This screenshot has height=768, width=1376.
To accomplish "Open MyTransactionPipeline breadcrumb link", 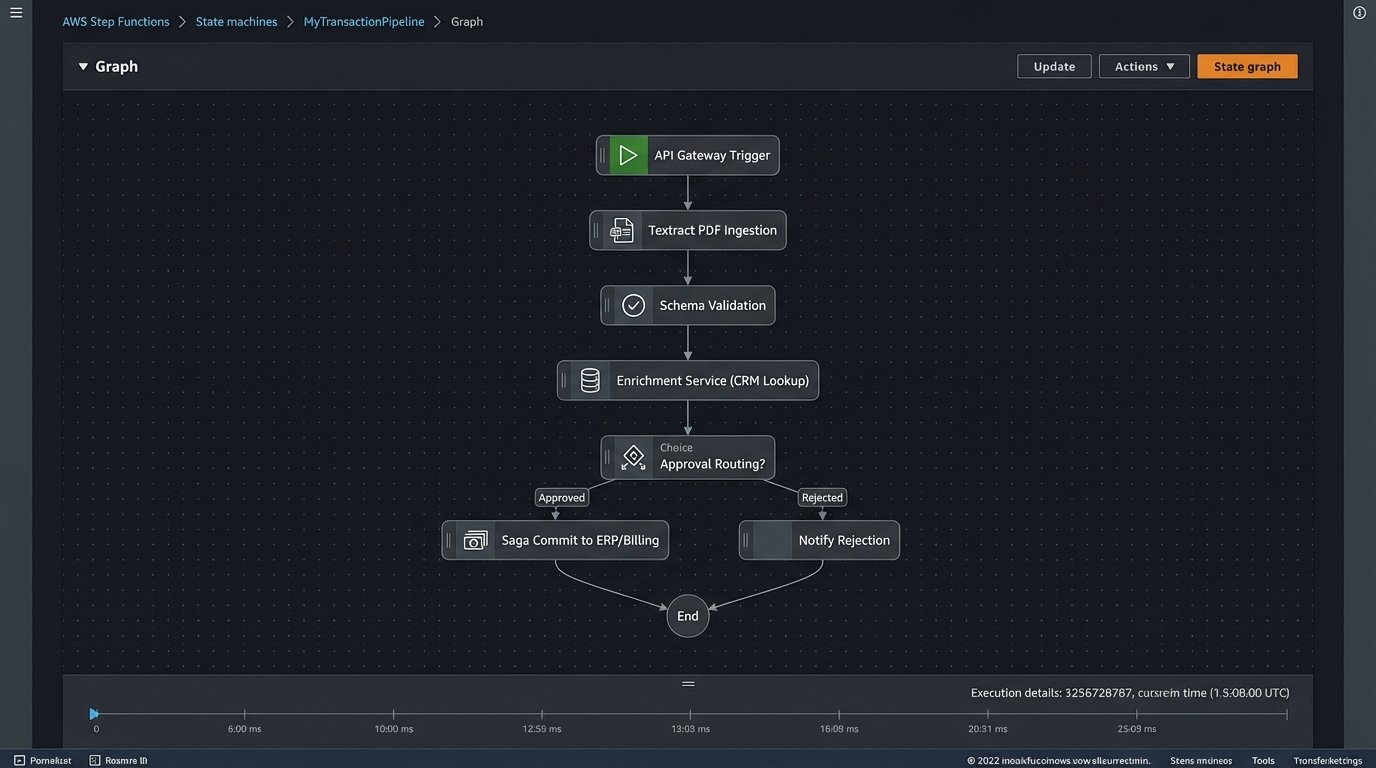I will pos(364,22).
